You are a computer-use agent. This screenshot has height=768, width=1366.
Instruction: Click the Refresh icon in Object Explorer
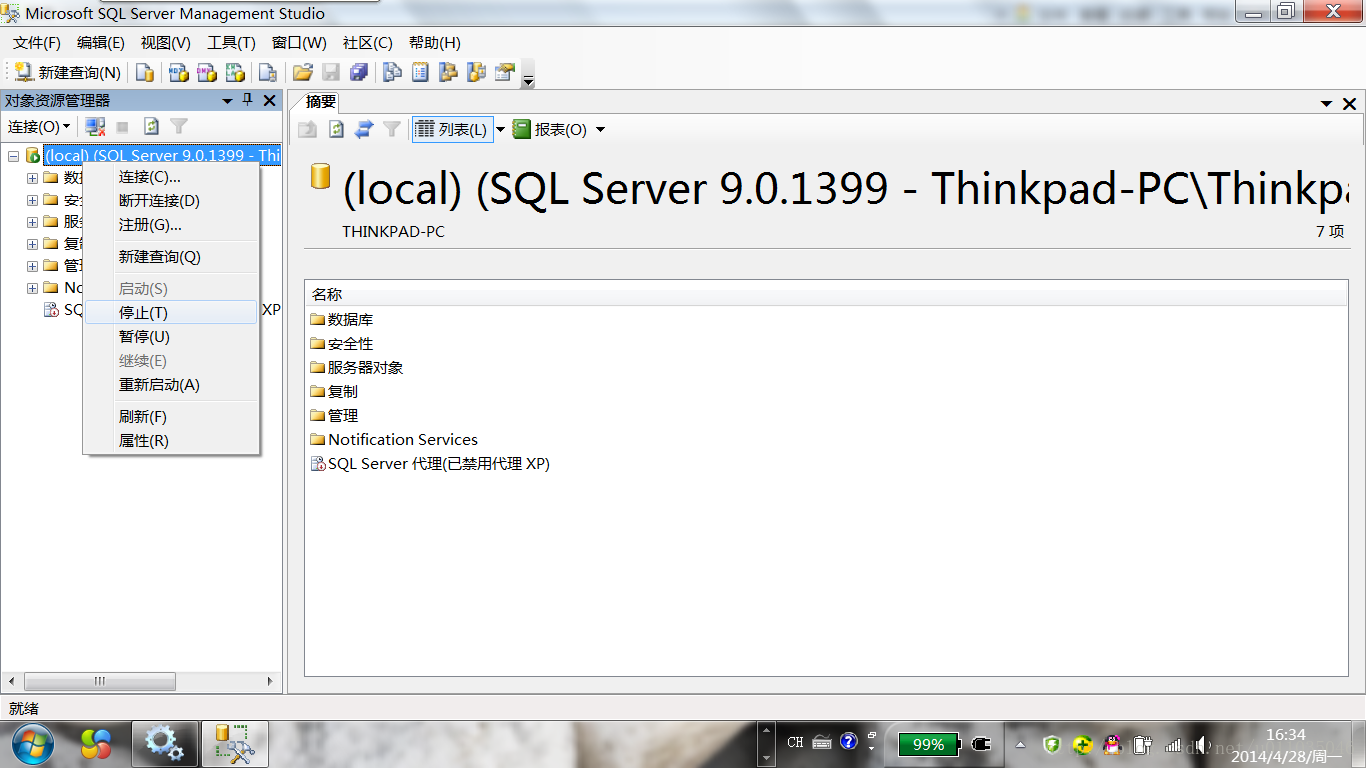click(x=151, y=127)
